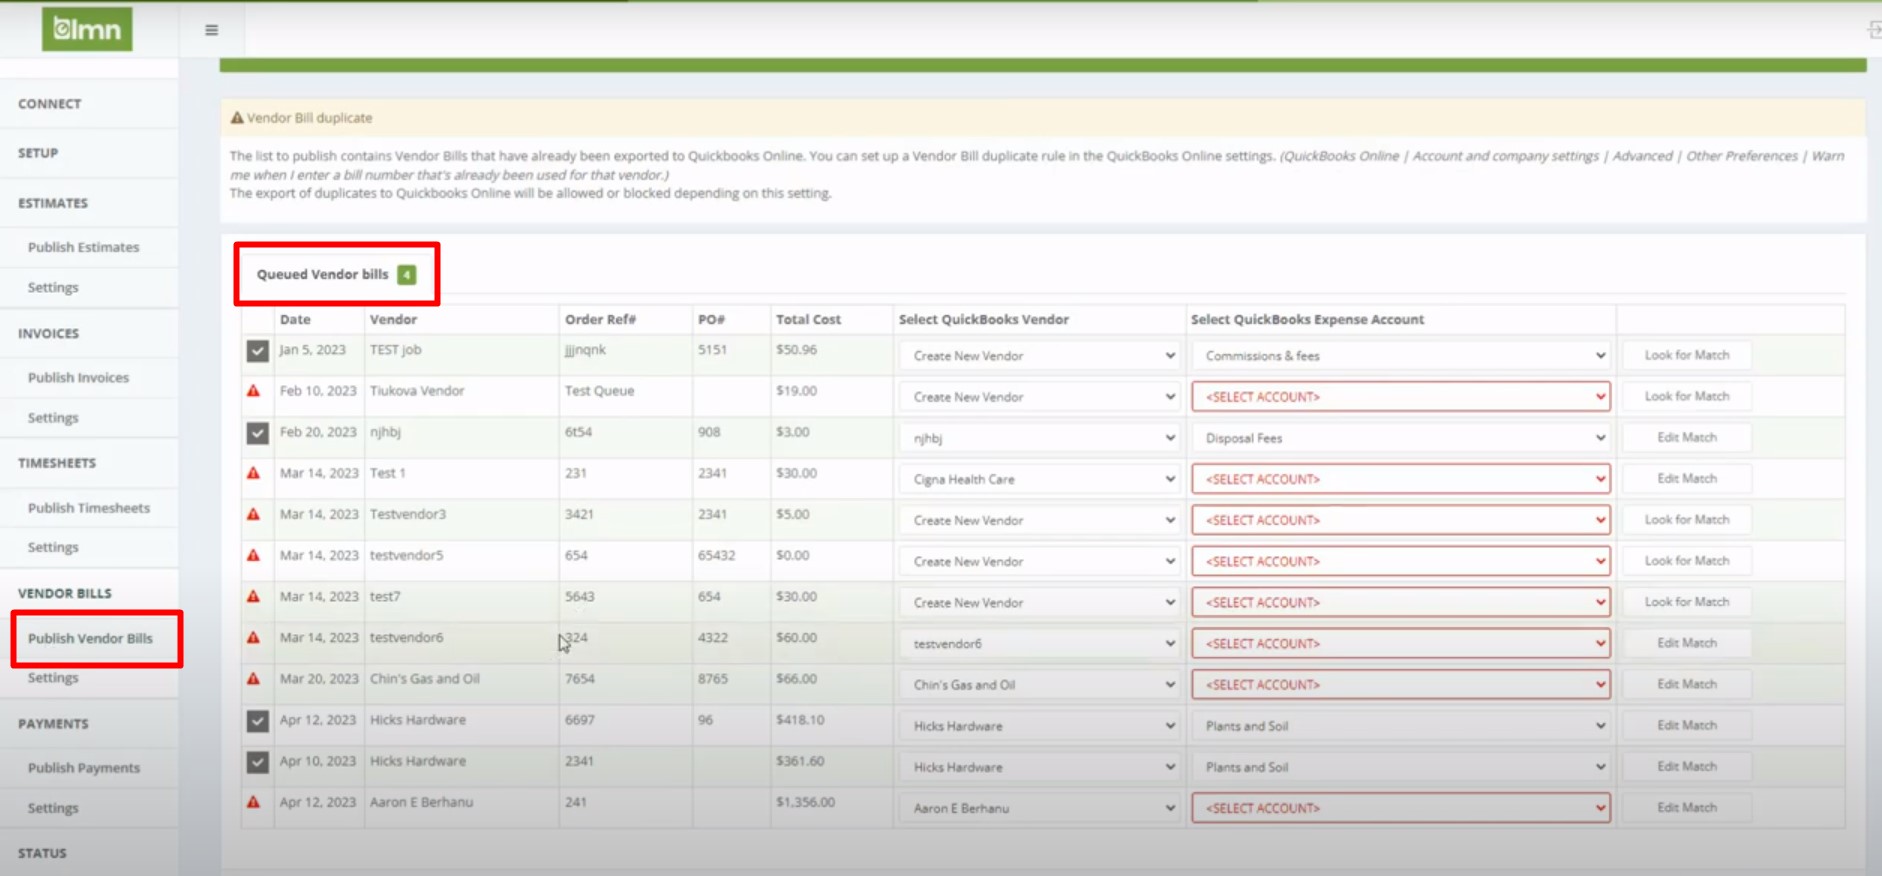Open Publish Vendor Bills in sidebar

pos(90,638)
